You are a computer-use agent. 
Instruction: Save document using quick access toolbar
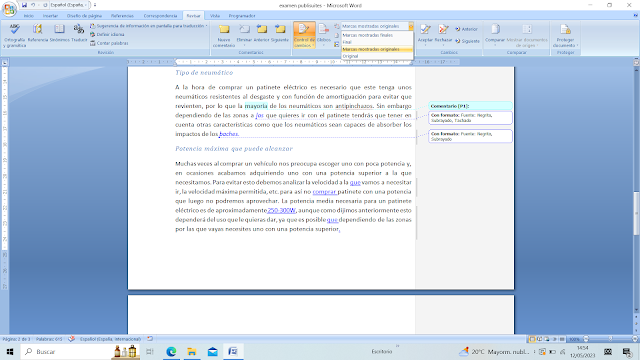24,5
